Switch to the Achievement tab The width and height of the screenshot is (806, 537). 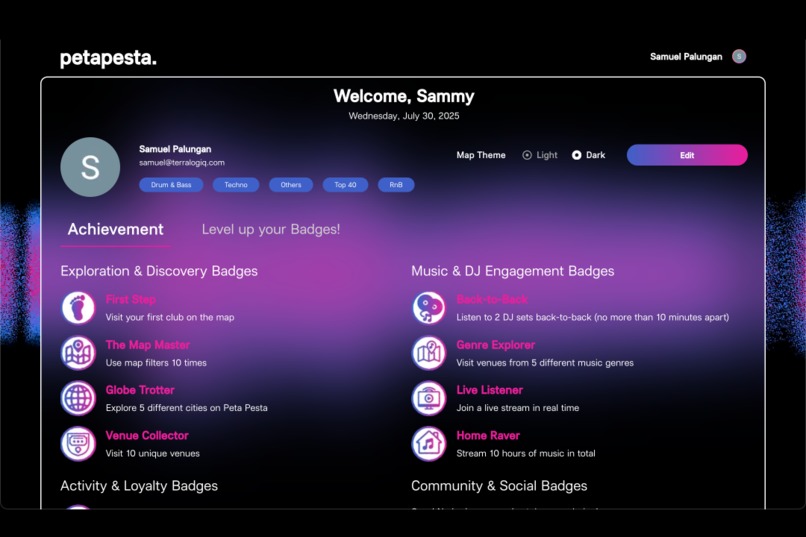click(116, 229)
